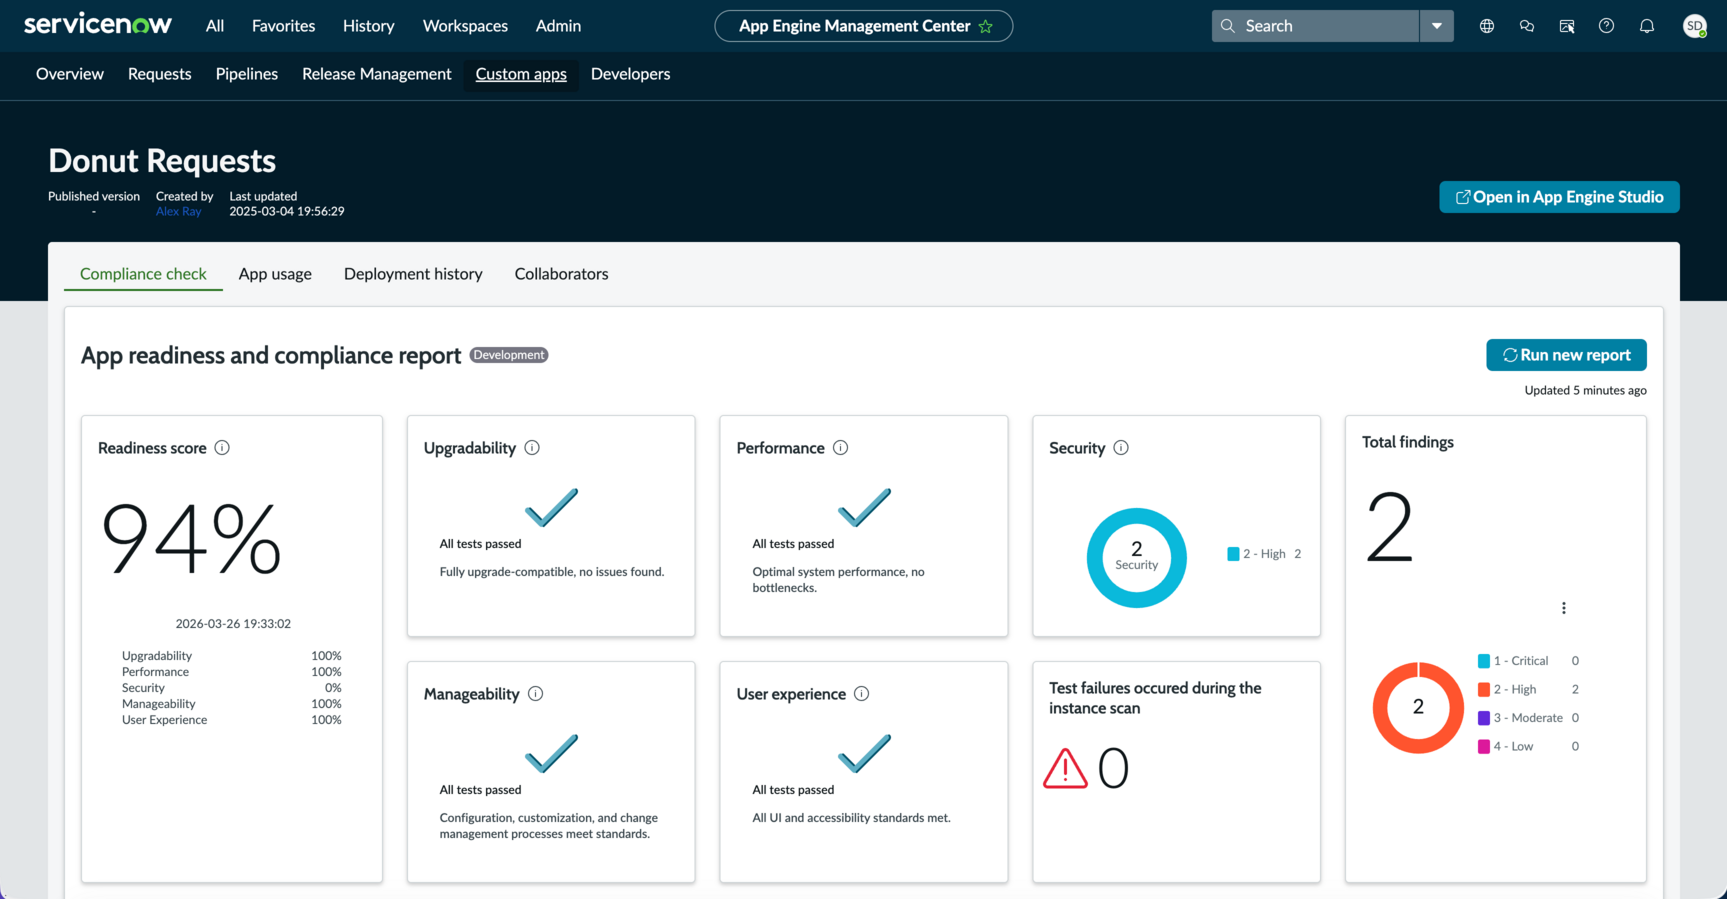This screenshot has width=1727, height=899.
Task: Show info for Security card
Action: (1121, 448)
